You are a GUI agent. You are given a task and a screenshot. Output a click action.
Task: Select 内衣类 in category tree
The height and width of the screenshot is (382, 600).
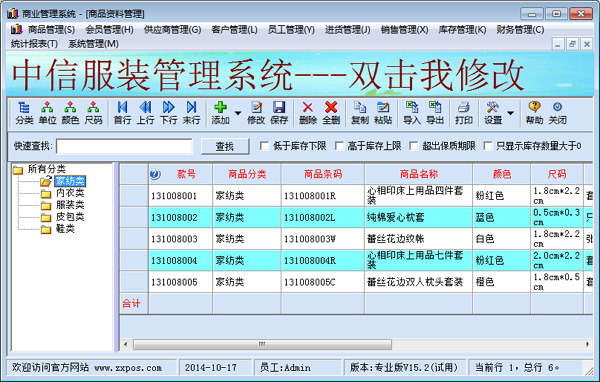click(x=70, y=193)
